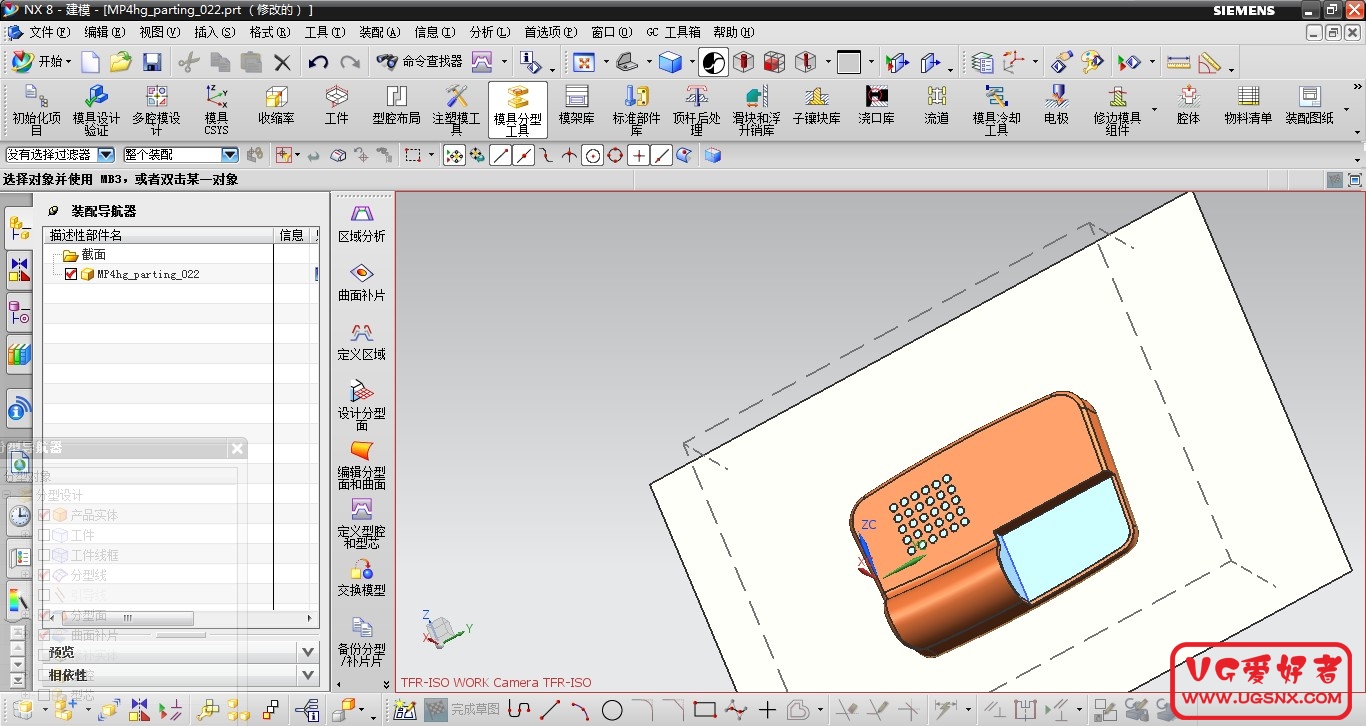Open the rendering style dropdown arrow beside cube icon

pos(691,62)
